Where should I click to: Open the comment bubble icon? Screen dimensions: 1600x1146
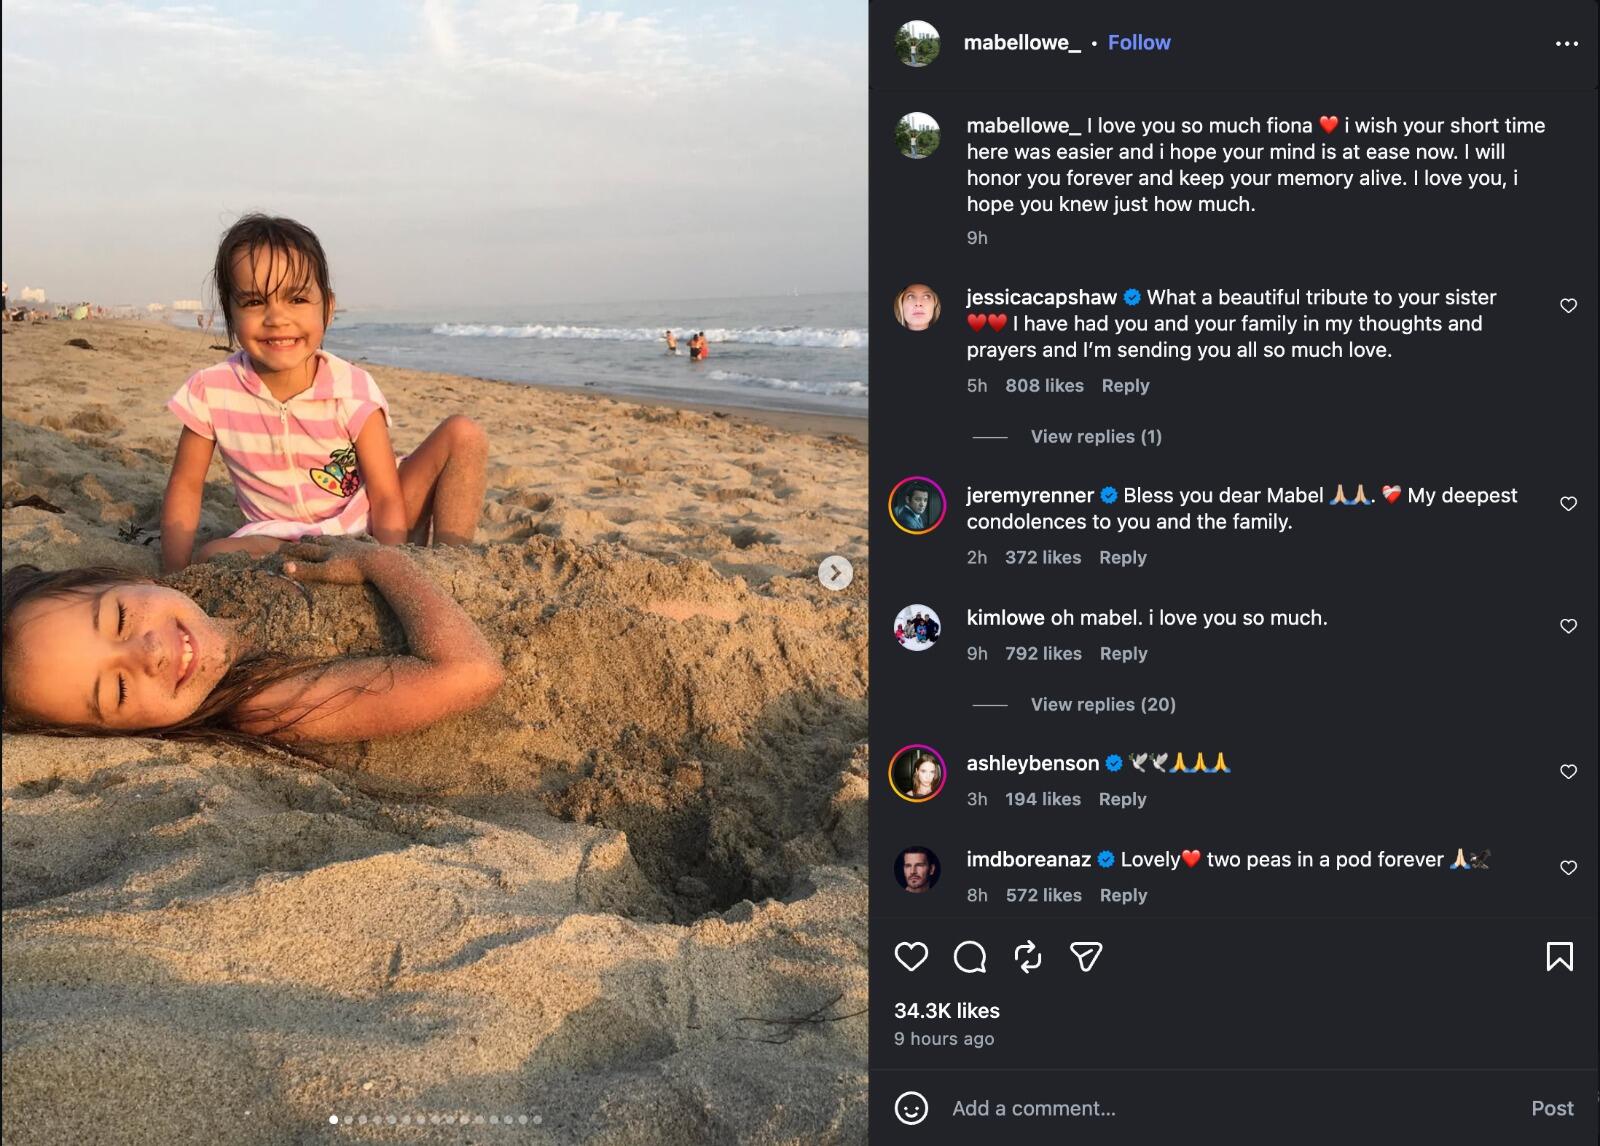pos(970,957)
